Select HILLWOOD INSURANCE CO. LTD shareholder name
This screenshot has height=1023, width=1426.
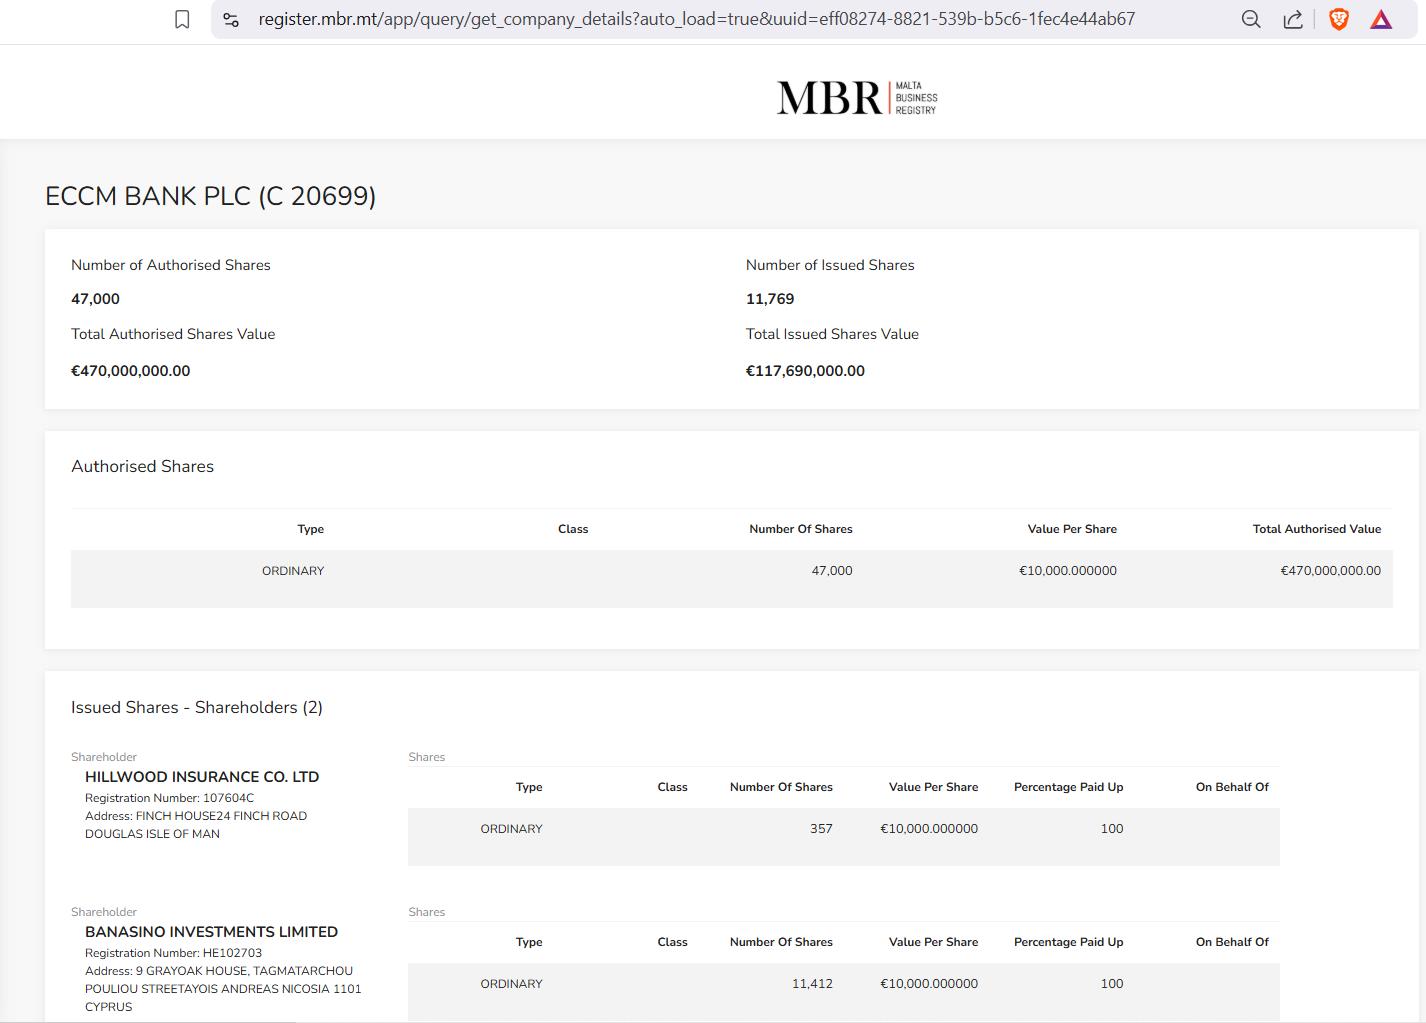[x=202, y=777]
